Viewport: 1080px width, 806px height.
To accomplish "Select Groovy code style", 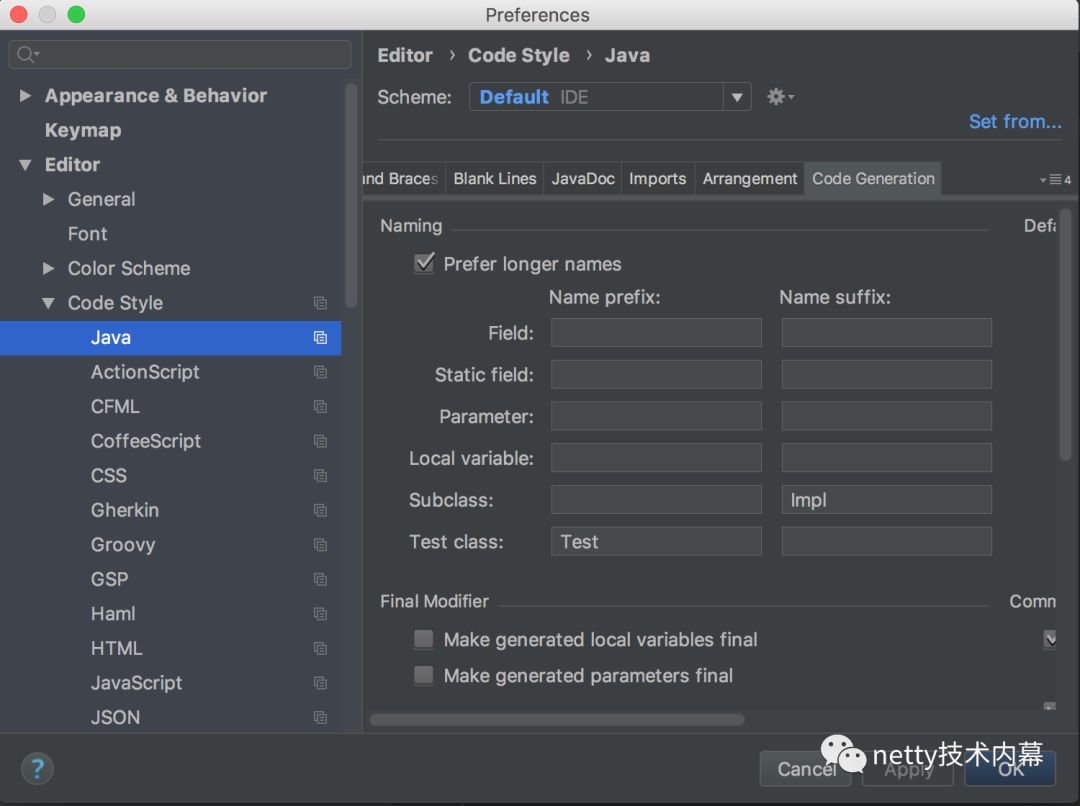I will pyautogui.click(x=171, y=544).
